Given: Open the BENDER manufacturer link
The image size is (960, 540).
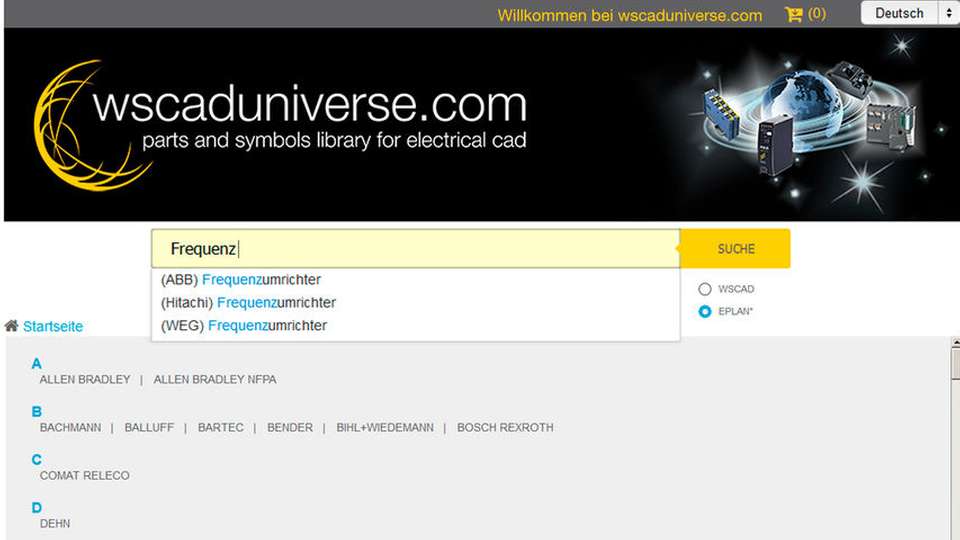Looking at the screenshot, I should pos(290,427).
